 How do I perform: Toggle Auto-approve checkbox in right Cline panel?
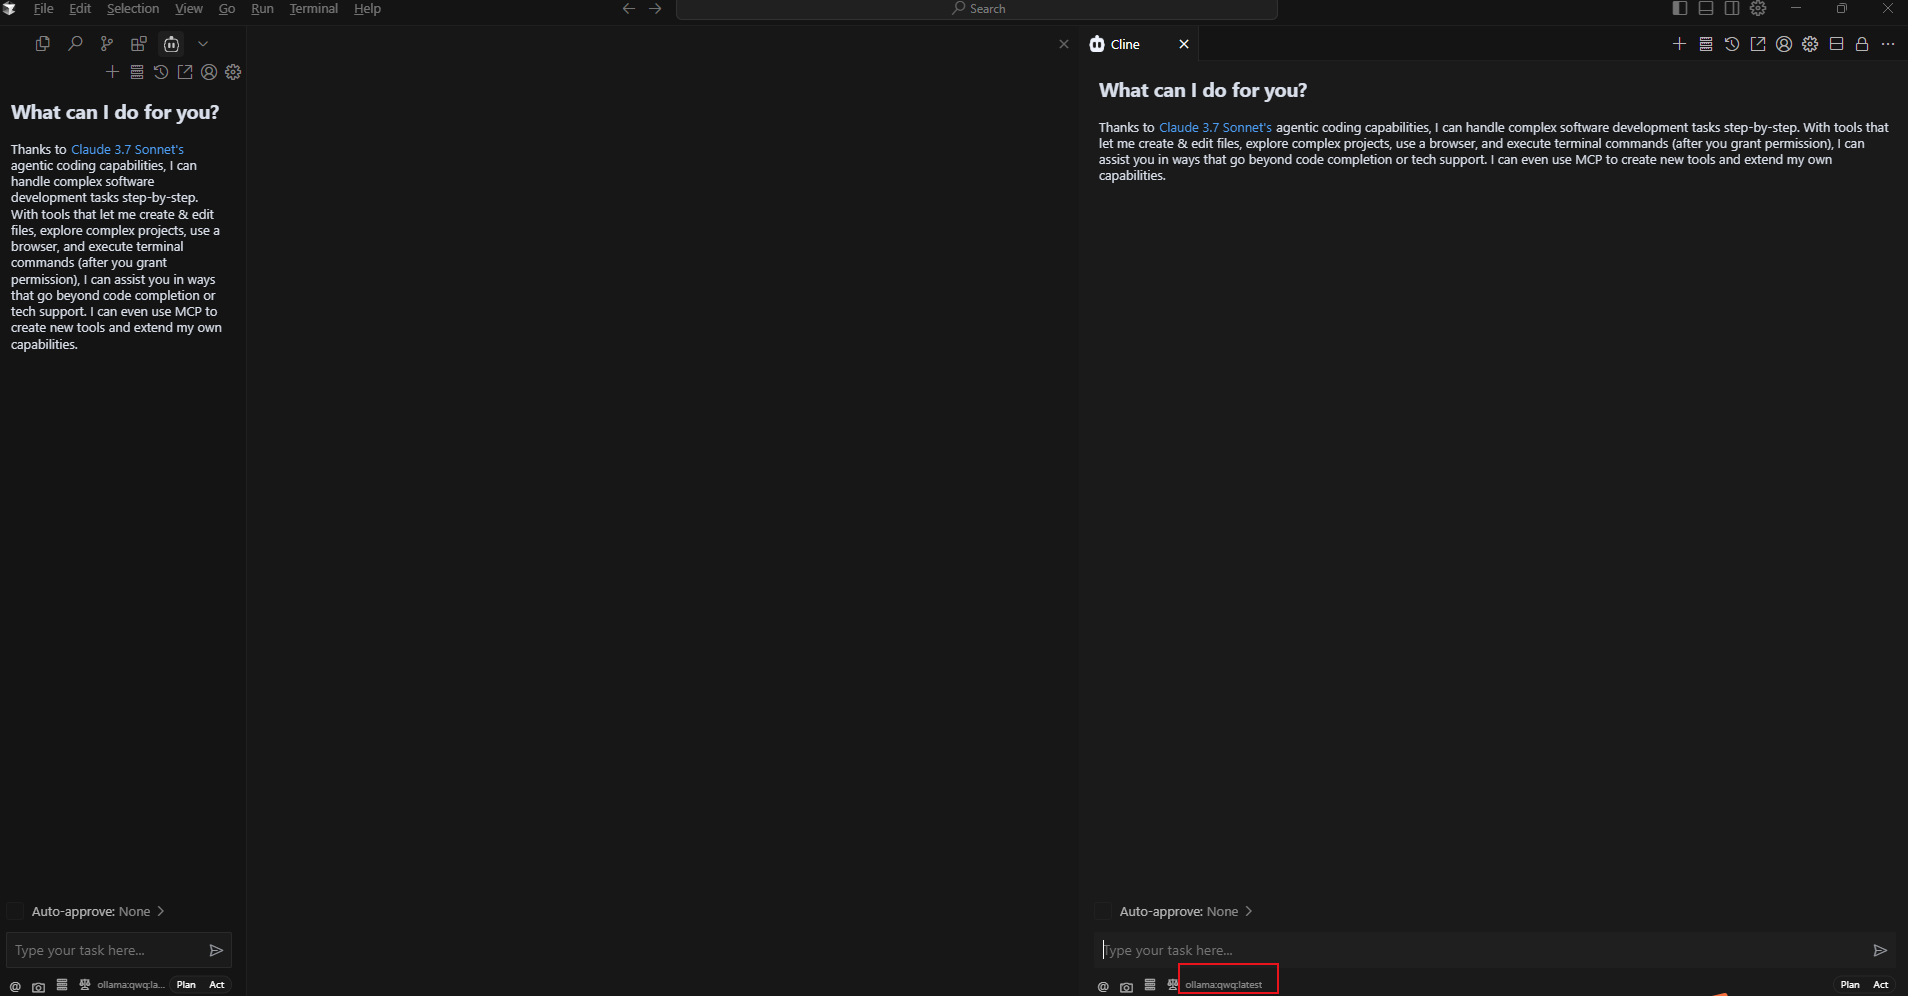[1103, 911]
